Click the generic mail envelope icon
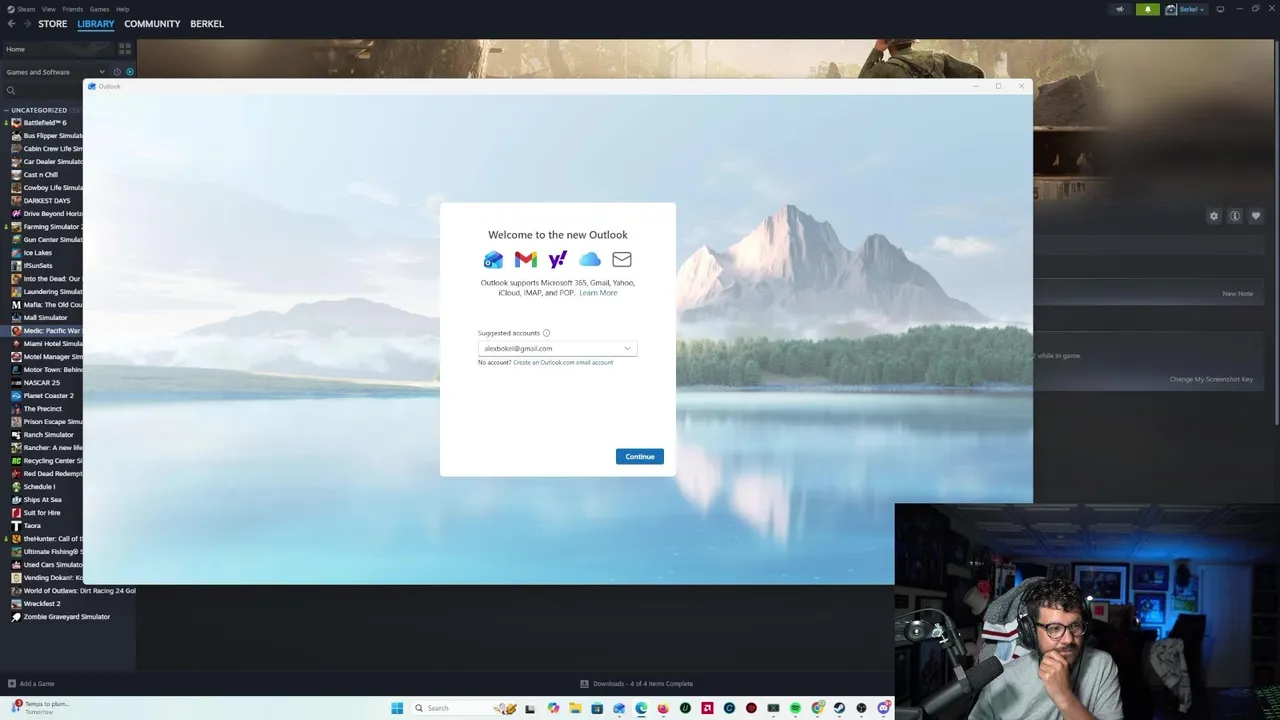The height and width of the screenshot is (720, 1280). tap(622, 259)
